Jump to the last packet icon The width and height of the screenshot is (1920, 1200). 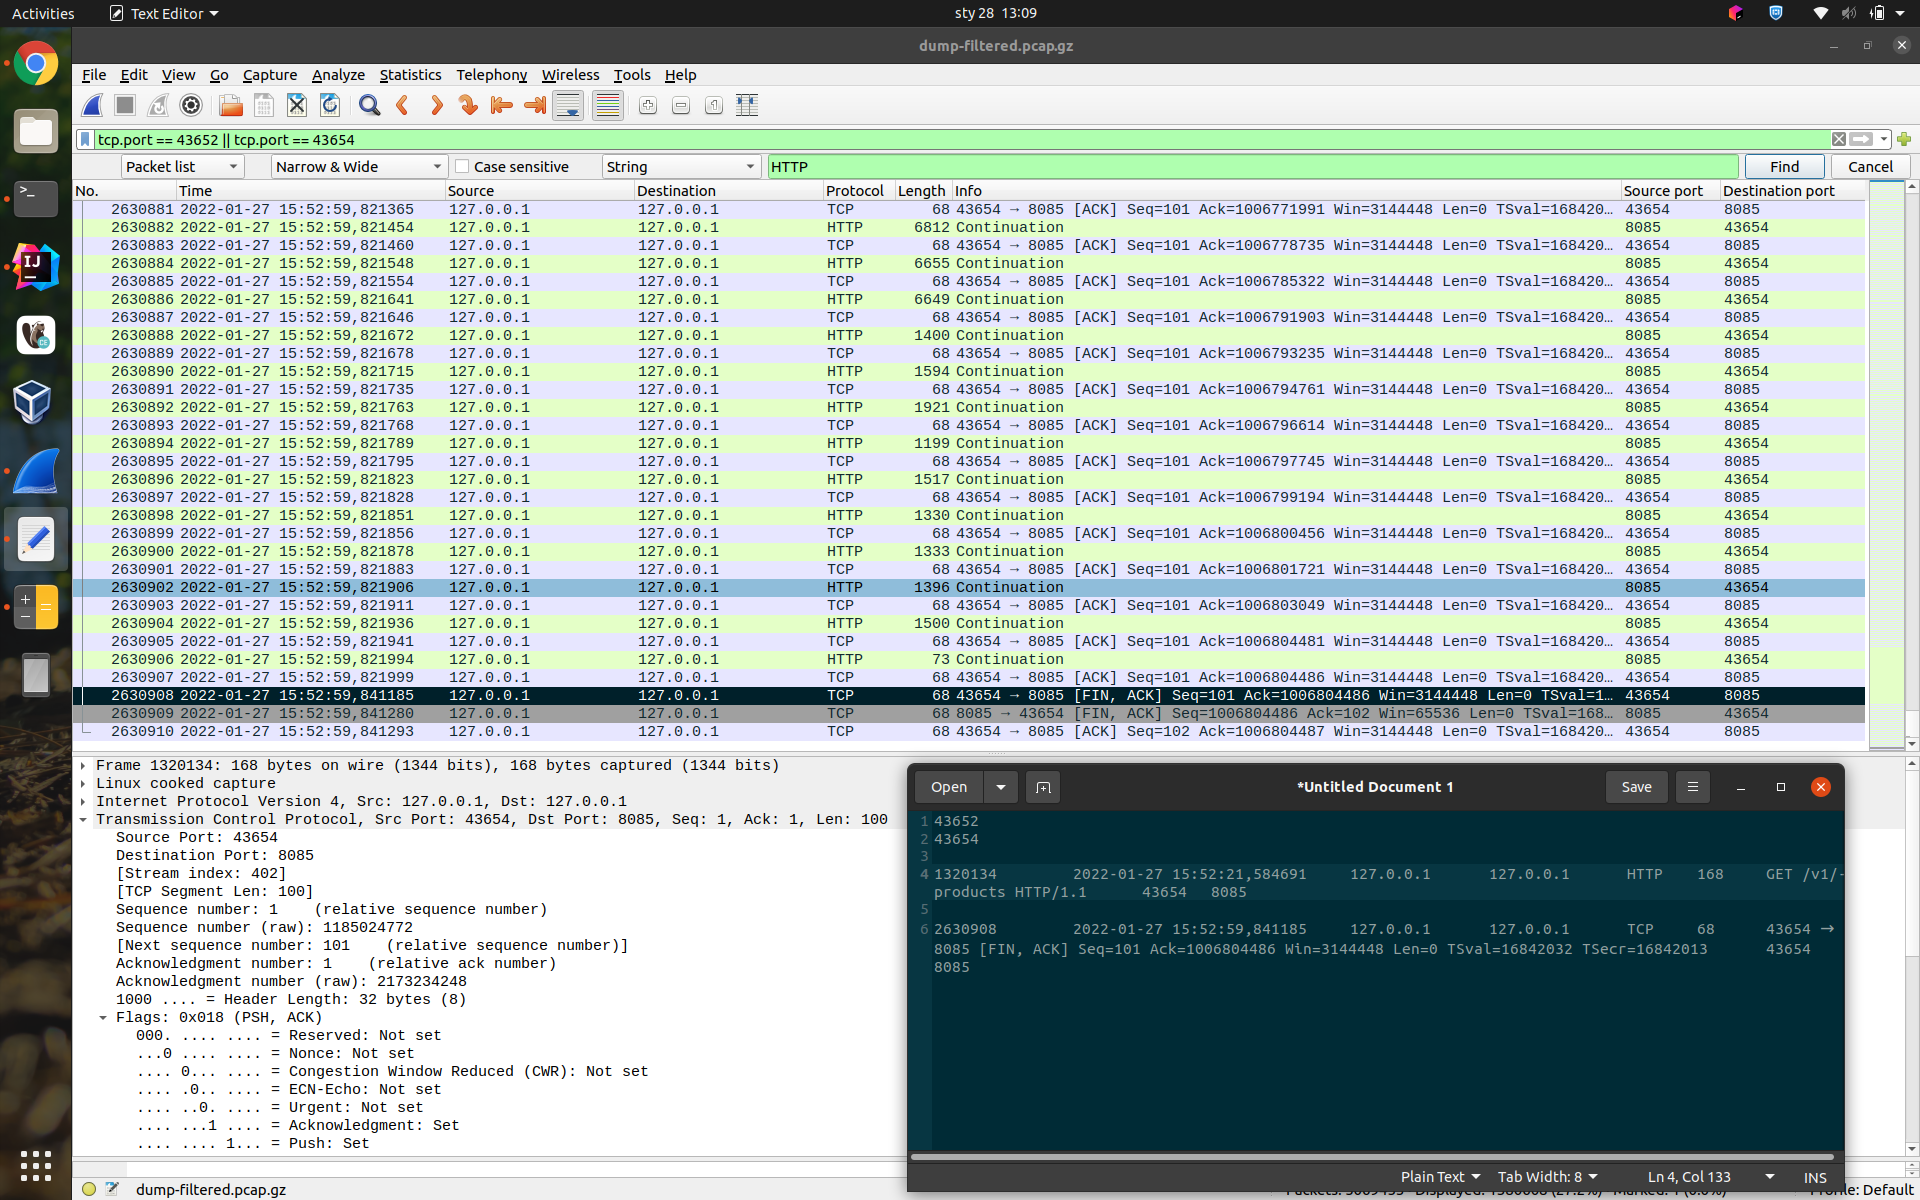click(535, 105)
